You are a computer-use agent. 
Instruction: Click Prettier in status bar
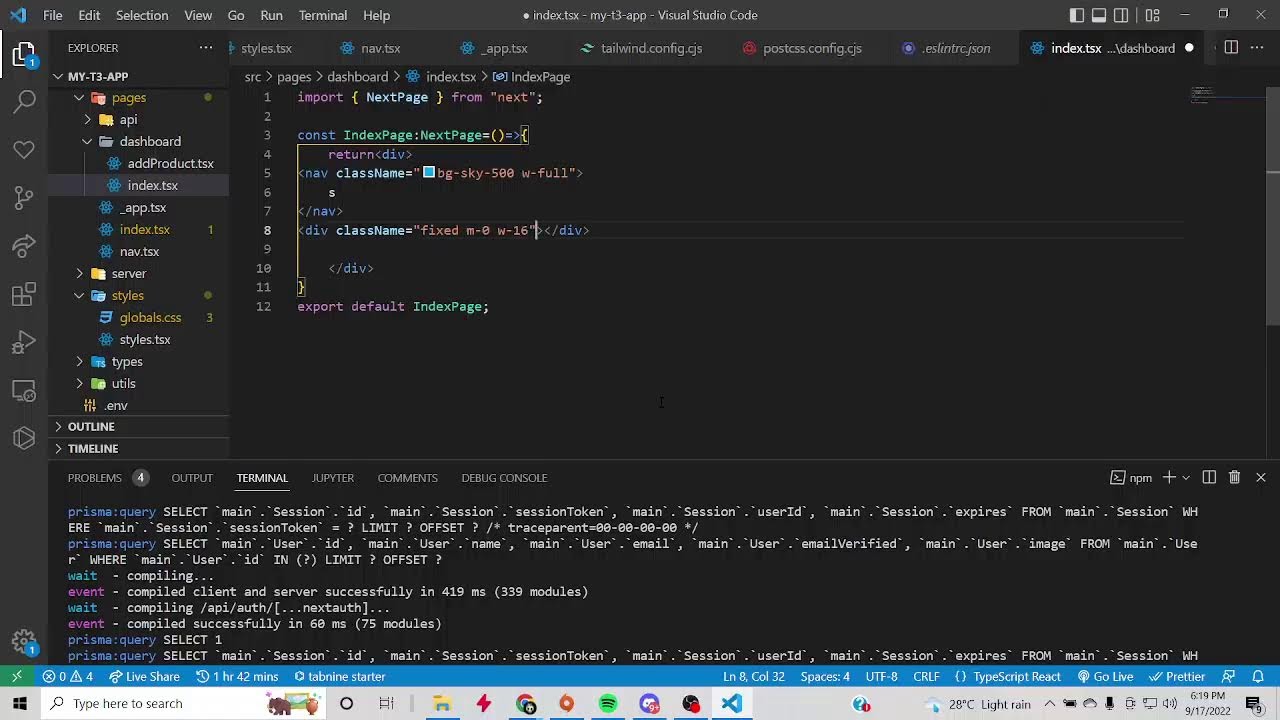[x=1176, y=676]
